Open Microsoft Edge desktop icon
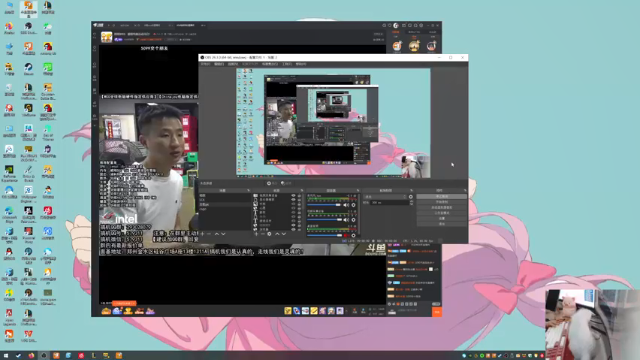The width and height of the screenshot is (640, 360). pyautogui.click(x=9, y=214)
